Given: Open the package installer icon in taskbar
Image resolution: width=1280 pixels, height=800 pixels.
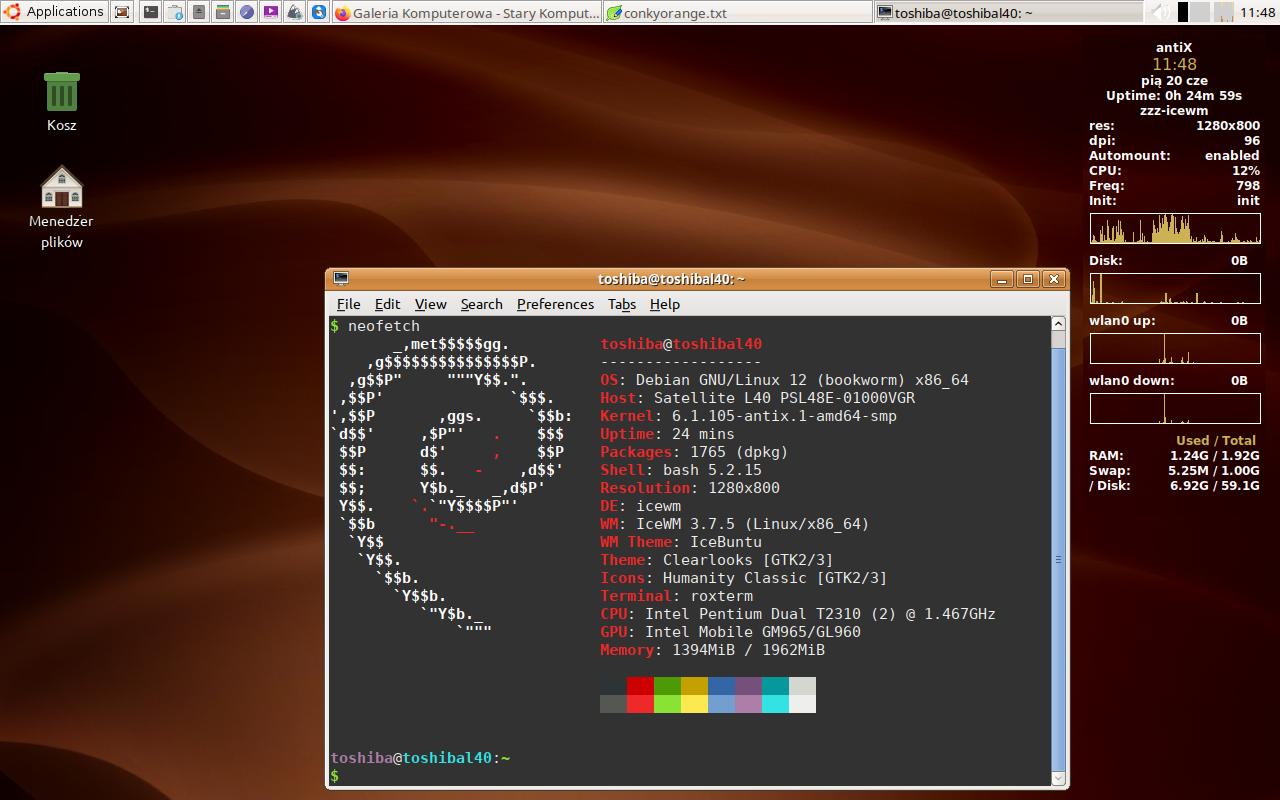Looking at the screenshot, I should (x=175, y=12).
